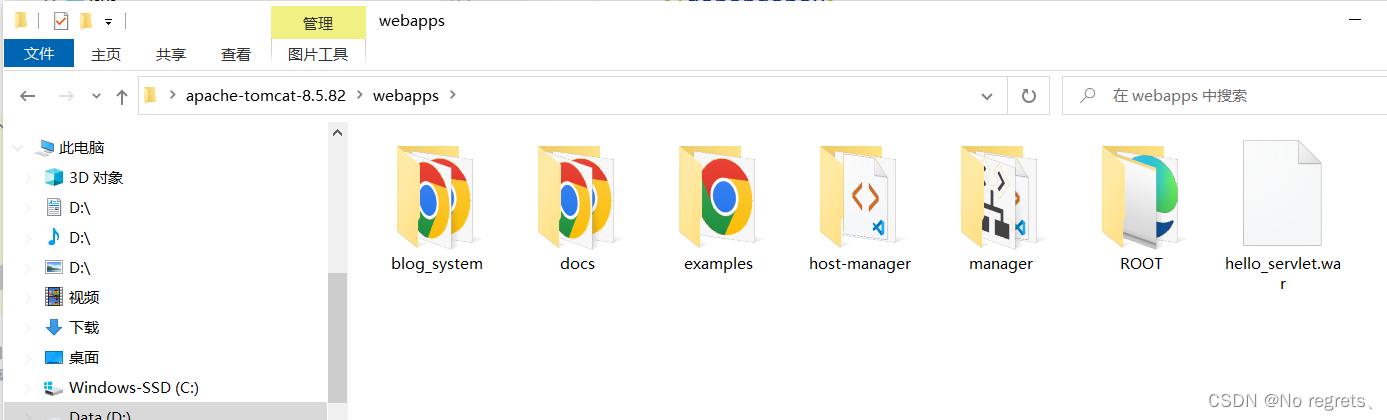Click the ROOT folder name label

point(1142,264)
